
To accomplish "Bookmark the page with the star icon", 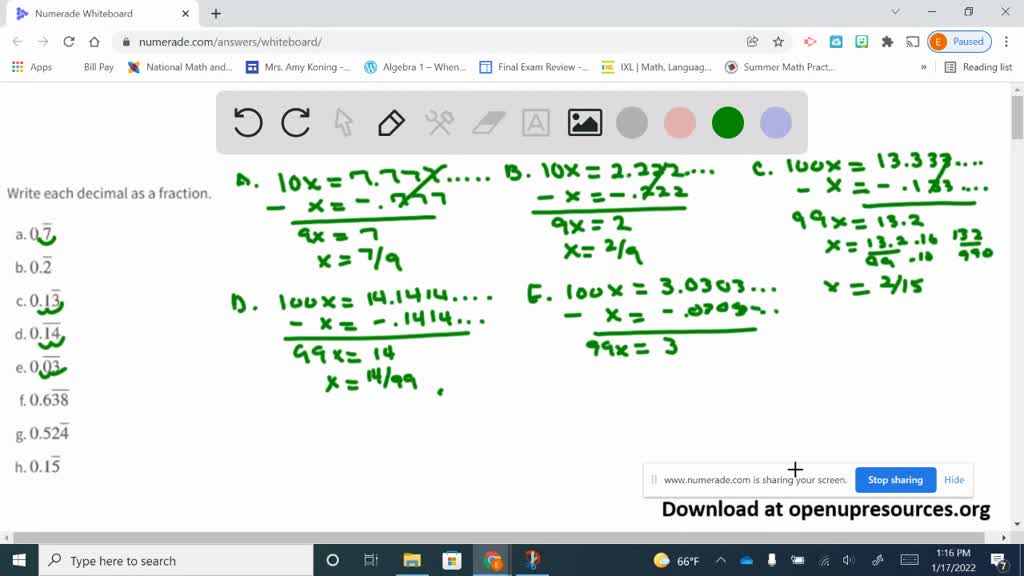I will pyautogui.click(x=776, y=43).
